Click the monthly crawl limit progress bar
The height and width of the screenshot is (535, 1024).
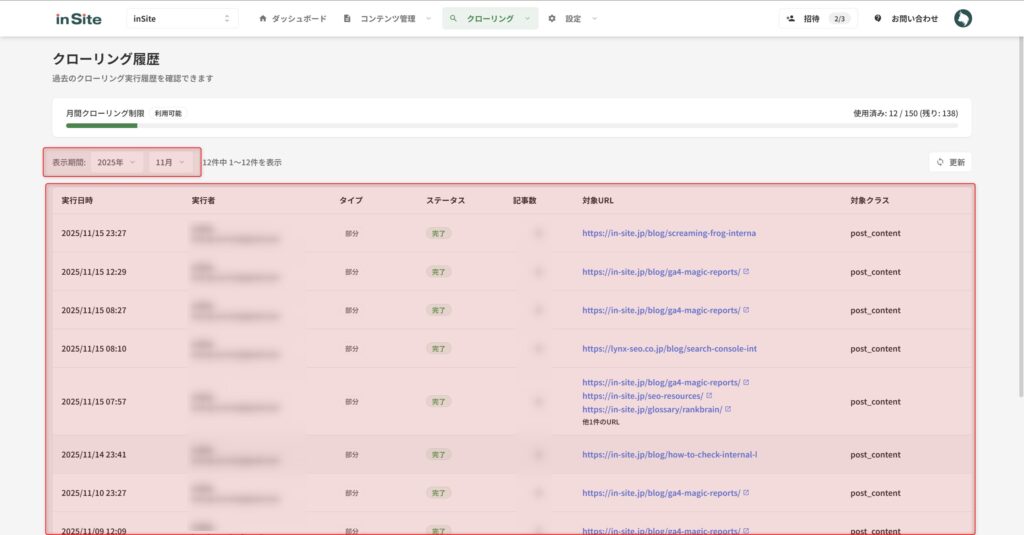511,126
